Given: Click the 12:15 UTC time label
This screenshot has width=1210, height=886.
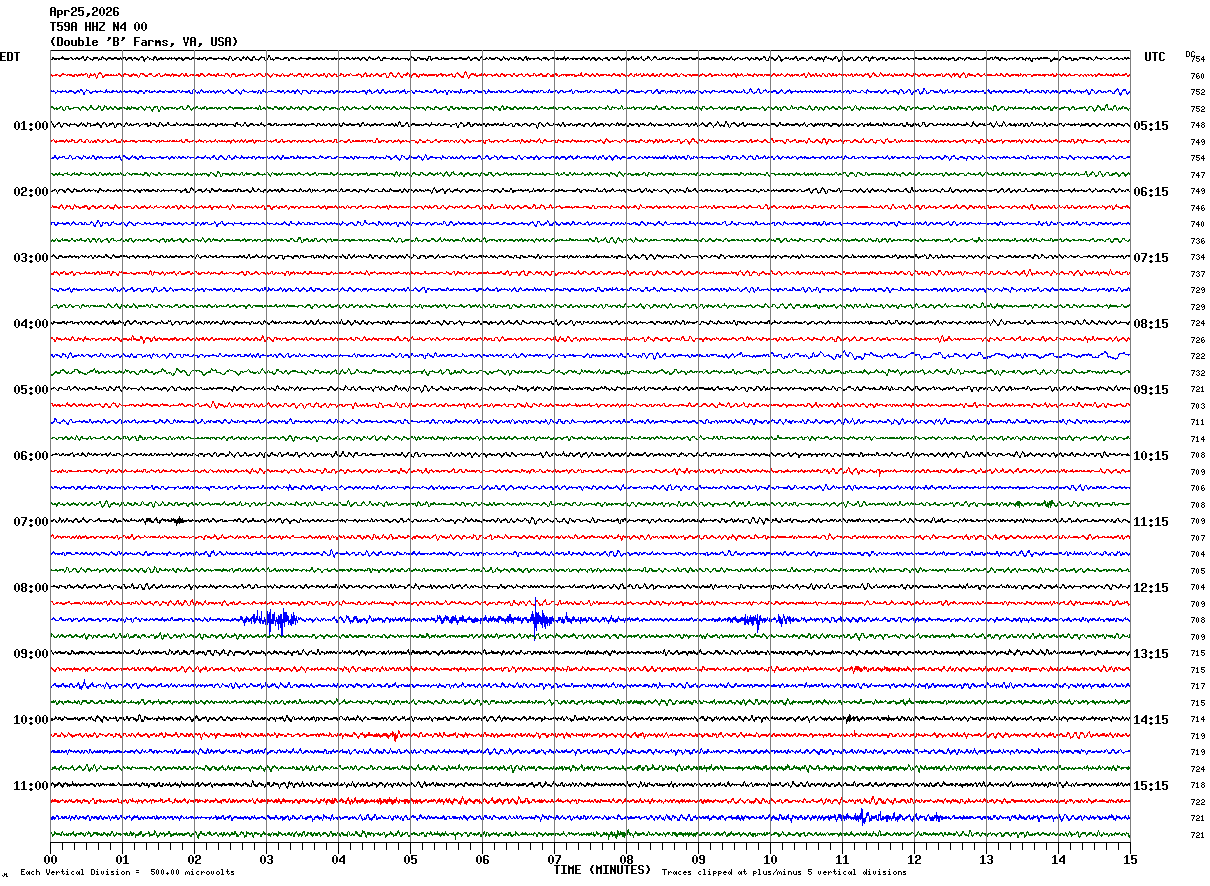Looking at the screenshot, I should click(x=1151, y=588).
